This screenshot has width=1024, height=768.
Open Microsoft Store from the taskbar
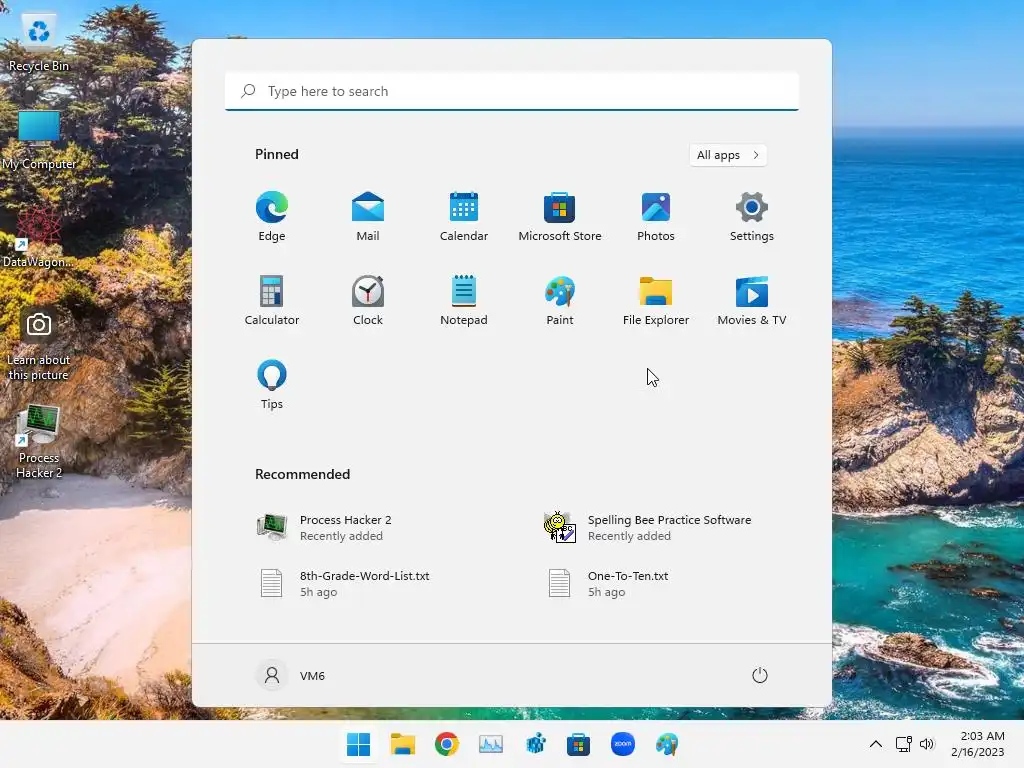pyautogui.click(x=579, y=744)
